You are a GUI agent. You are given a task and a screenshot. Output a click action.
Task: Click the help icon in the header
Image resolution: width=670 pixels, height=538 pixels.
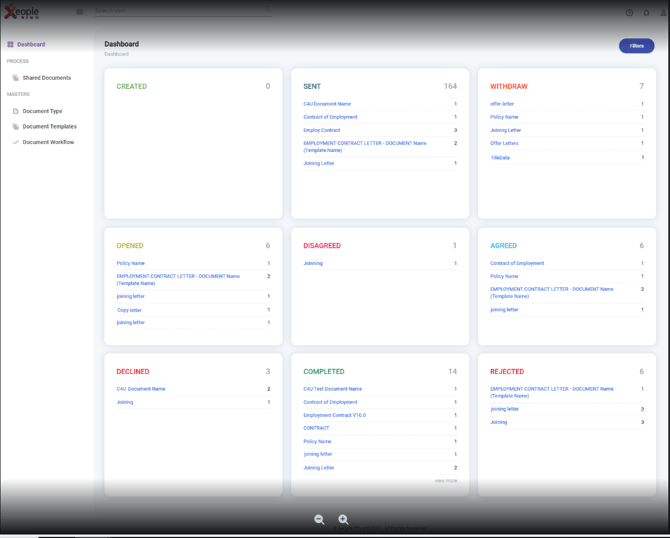coord(629,12)
